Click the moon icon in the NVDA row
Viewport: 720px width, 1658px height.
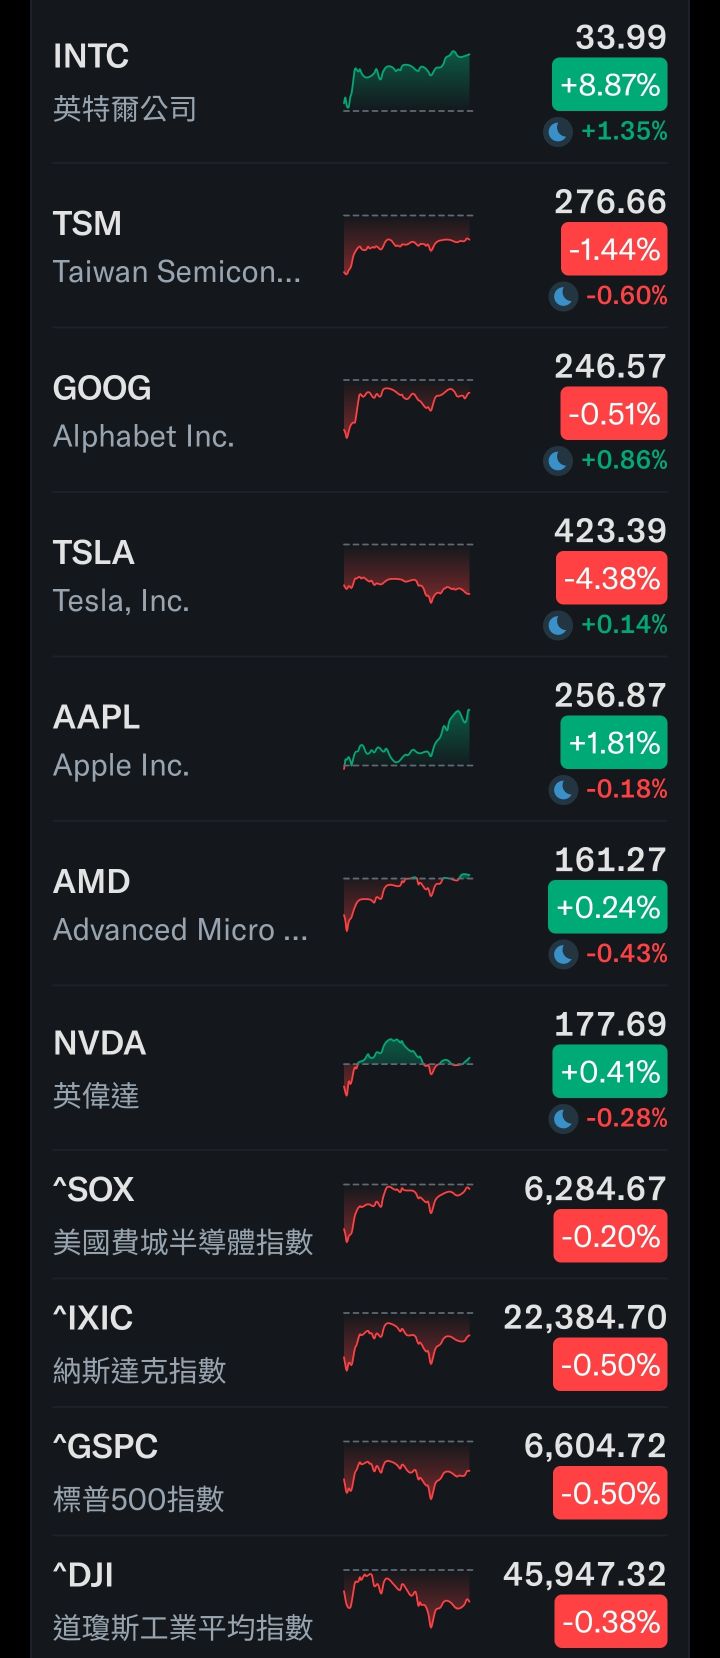click(563, 1118)
